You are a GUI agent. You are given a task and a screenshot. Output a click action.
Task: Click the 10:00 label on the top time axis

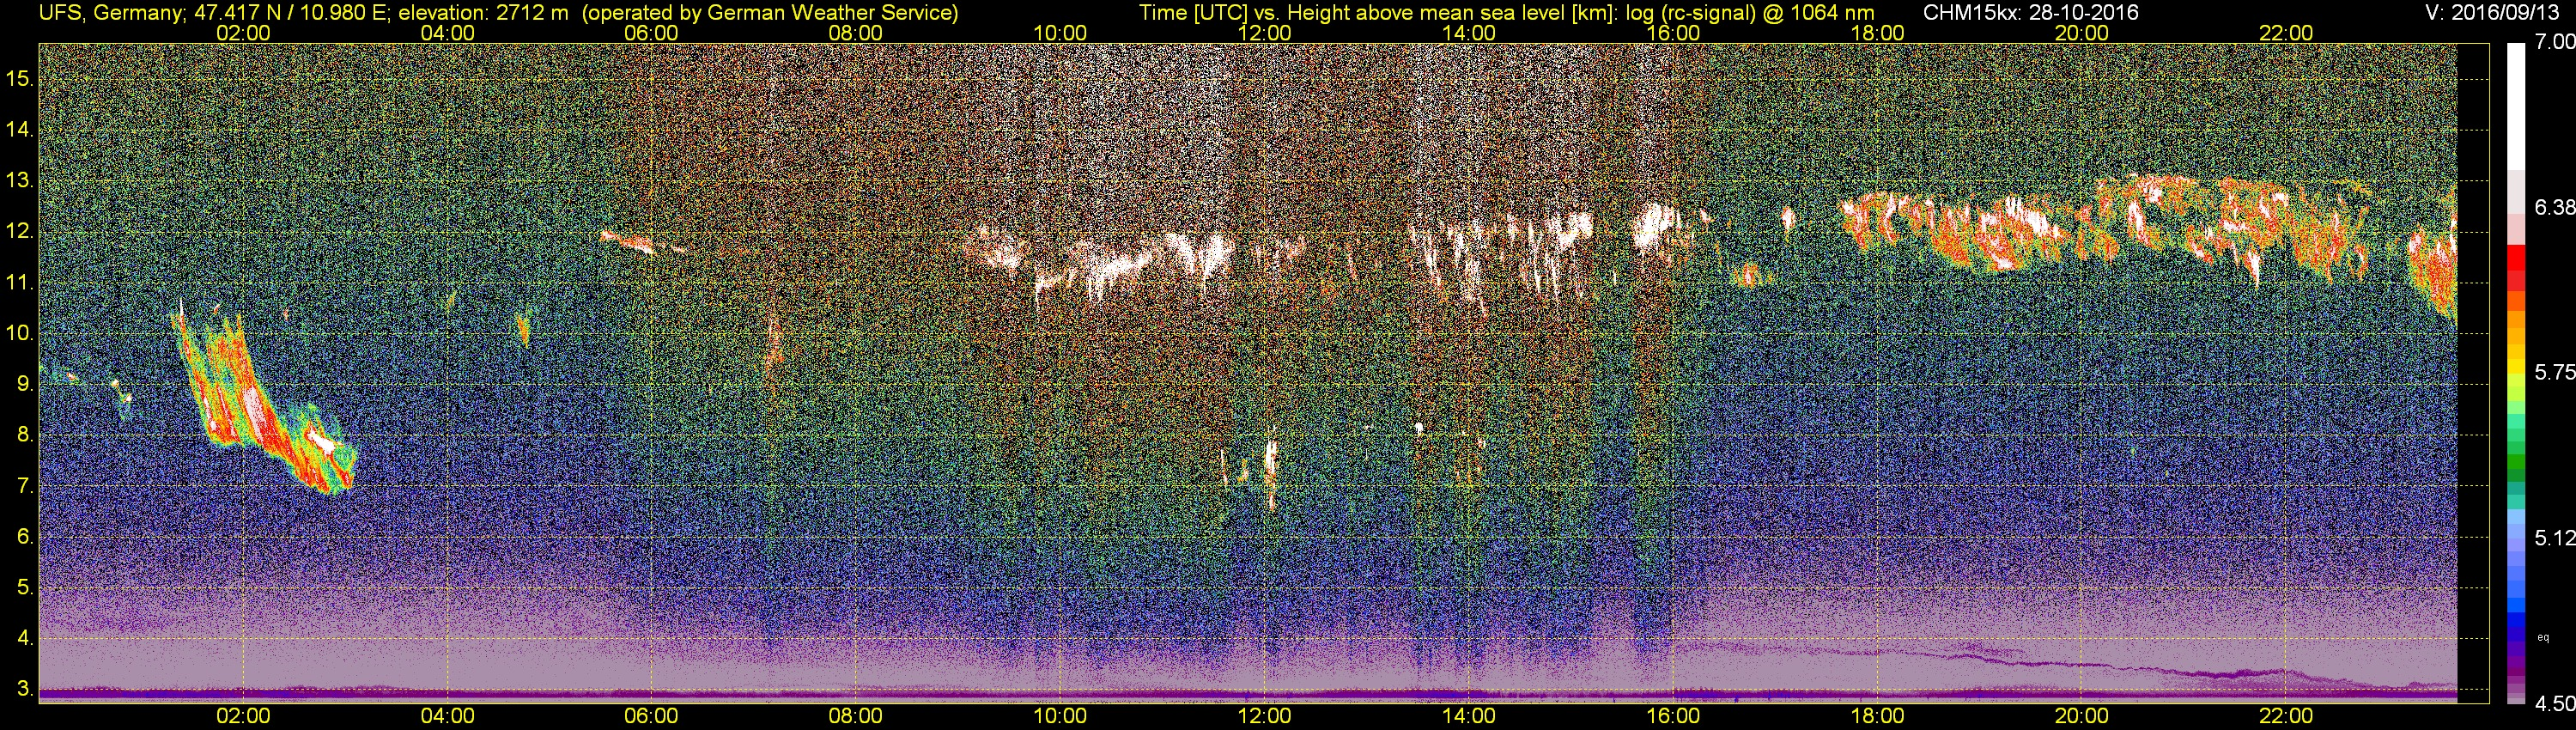(1060, 33)
